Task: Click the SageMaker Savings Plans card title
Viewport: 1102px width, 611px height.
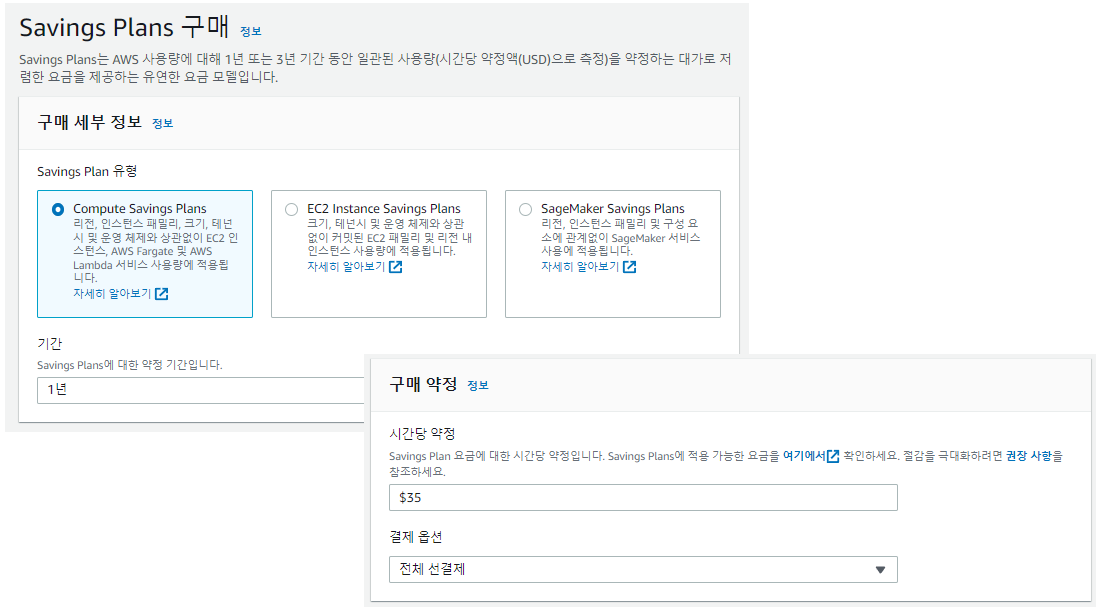Action: click(x=613, y=209)
